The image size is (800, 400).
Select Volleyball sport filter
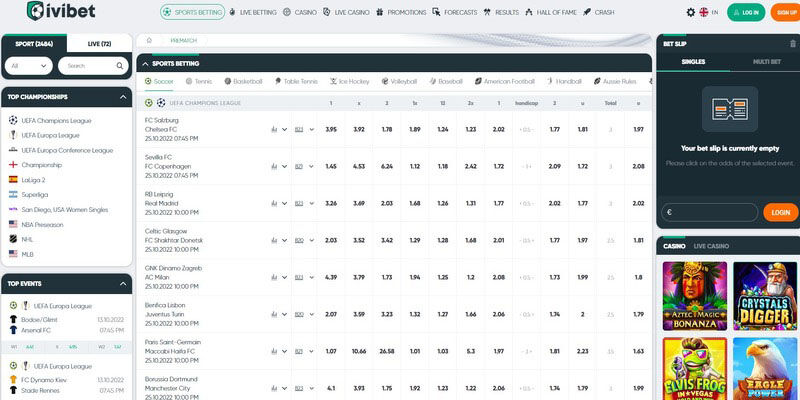coord(399,82)
